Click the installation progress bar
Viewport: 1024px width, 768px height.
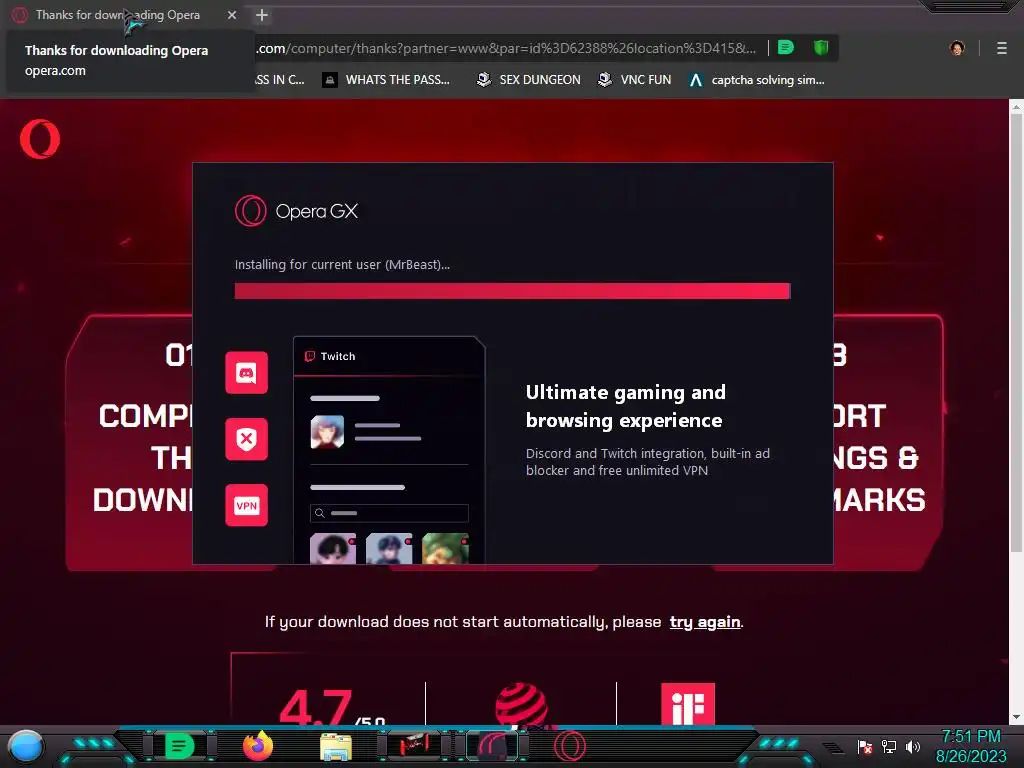[x=513, y=291]
